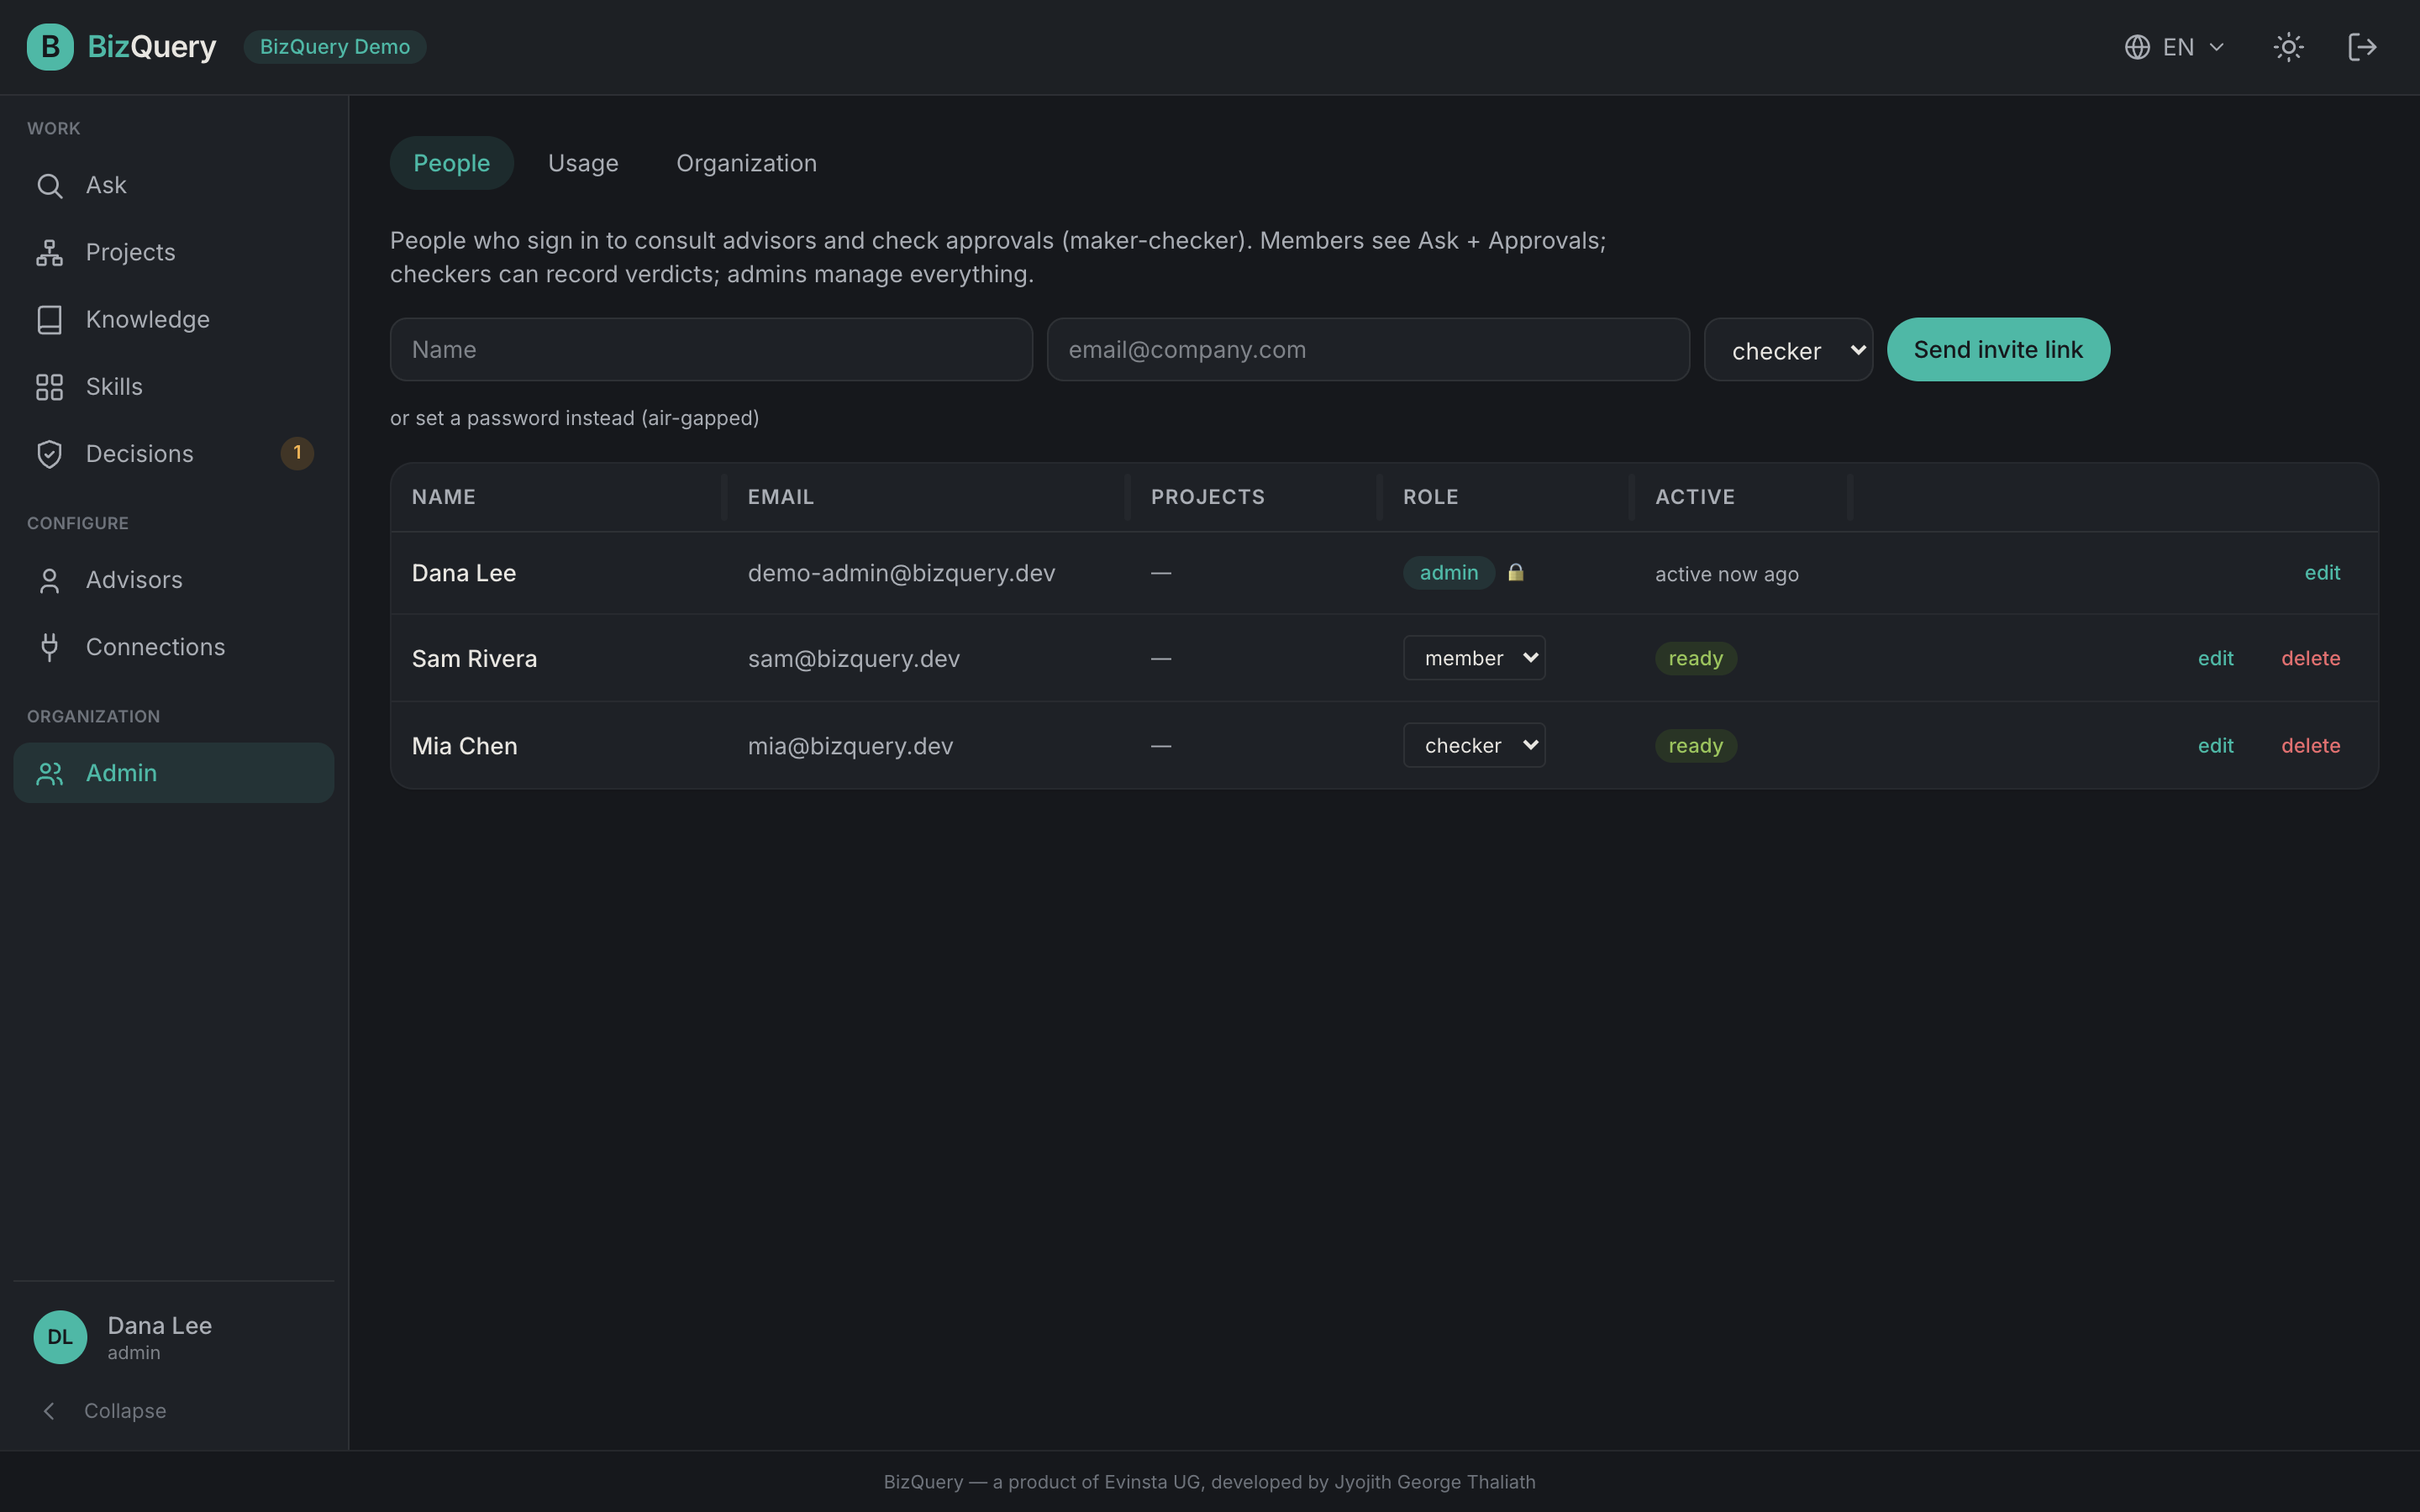Click the Send invite link button
This screenshot has width=2420, height=1512.
pos(1998,350)
